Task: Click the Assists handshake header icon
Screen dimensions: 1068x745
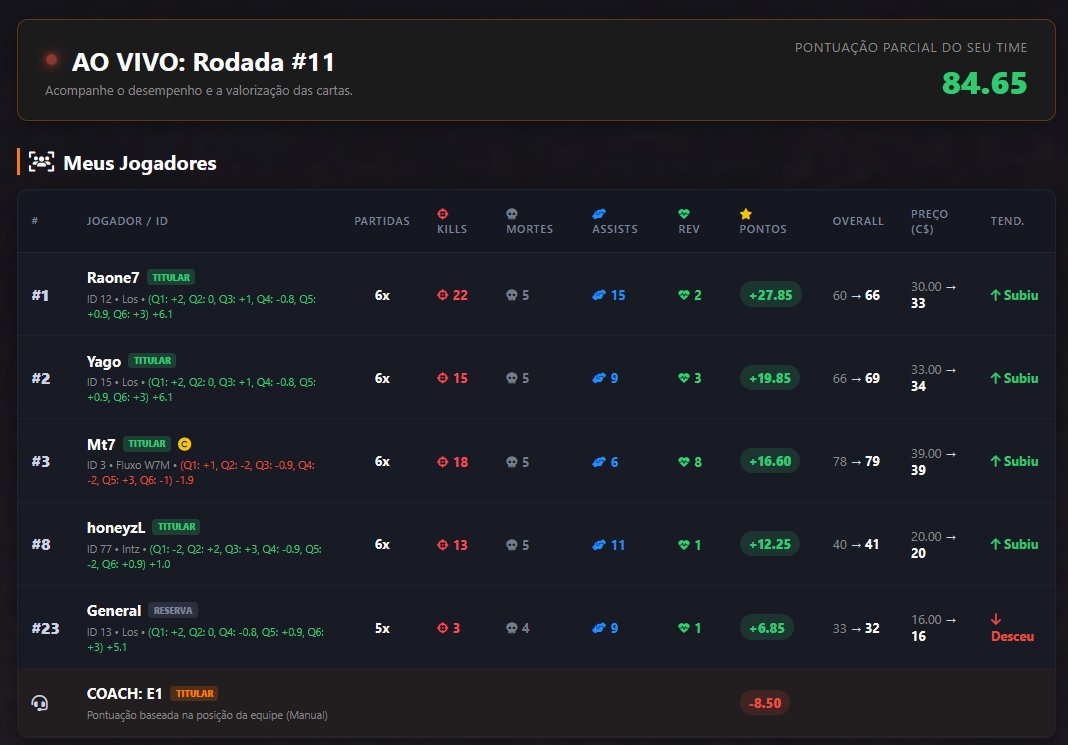Action: tap(599, 214)
